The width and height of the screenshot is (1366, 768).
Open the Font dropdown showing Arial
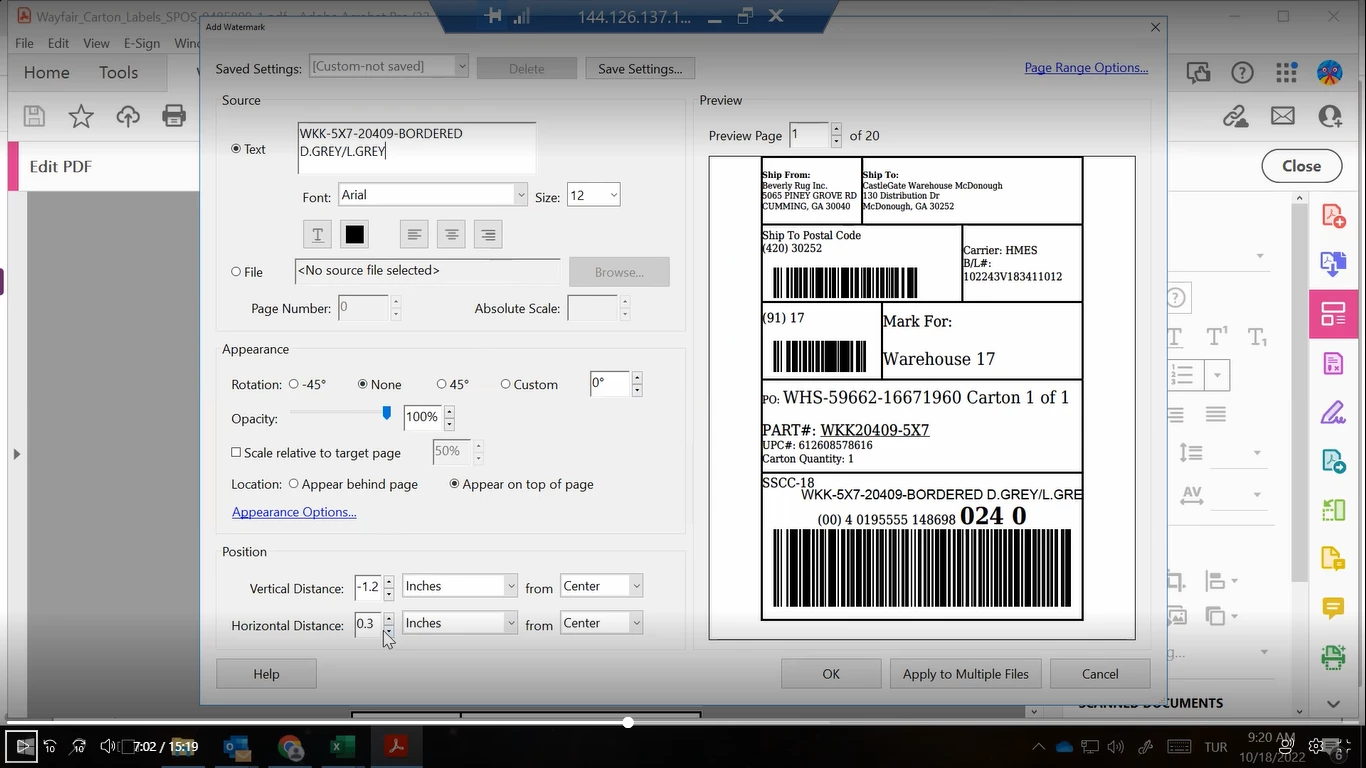point(432,195)
